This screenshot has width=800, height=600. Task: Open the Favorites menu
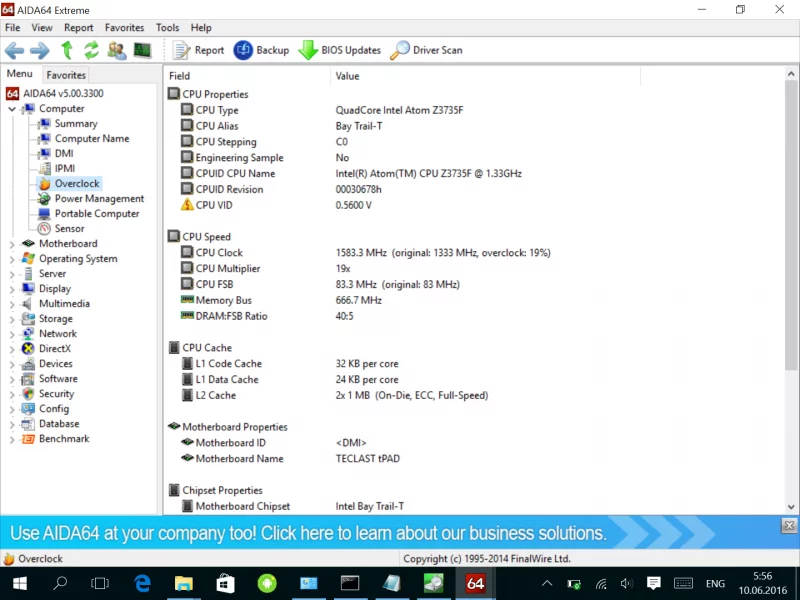click(x=124, y=28)
